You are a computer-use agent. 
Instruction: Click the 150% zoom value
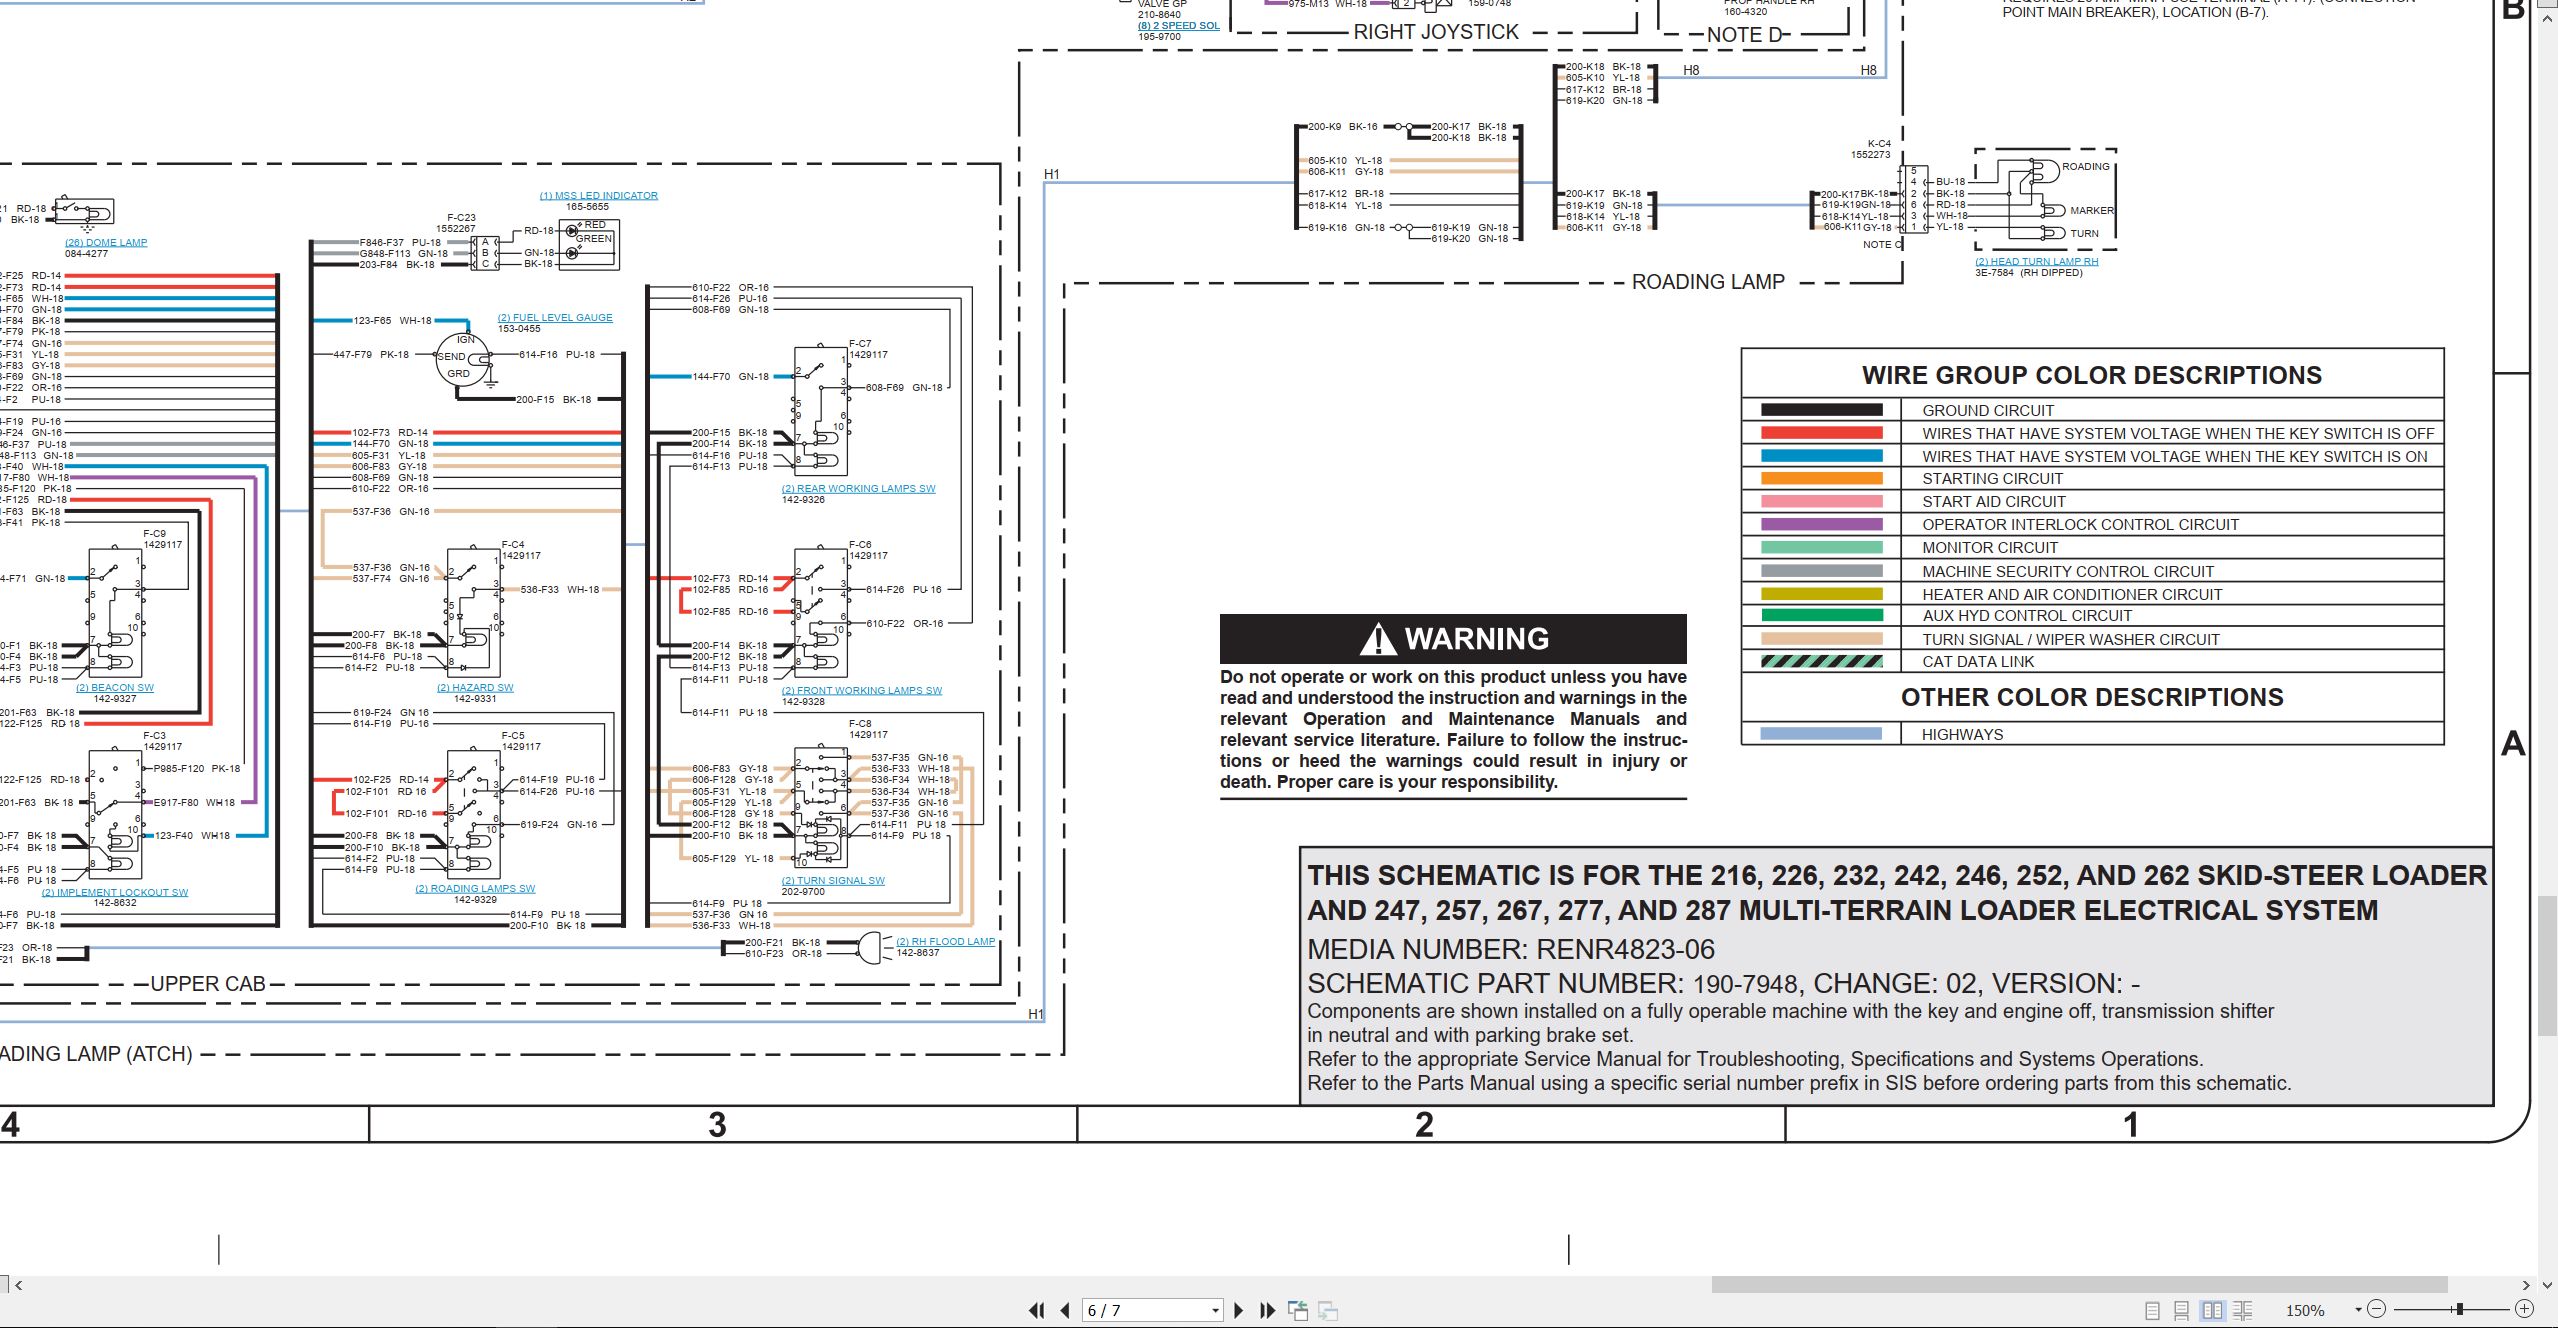point(2305,1311)
